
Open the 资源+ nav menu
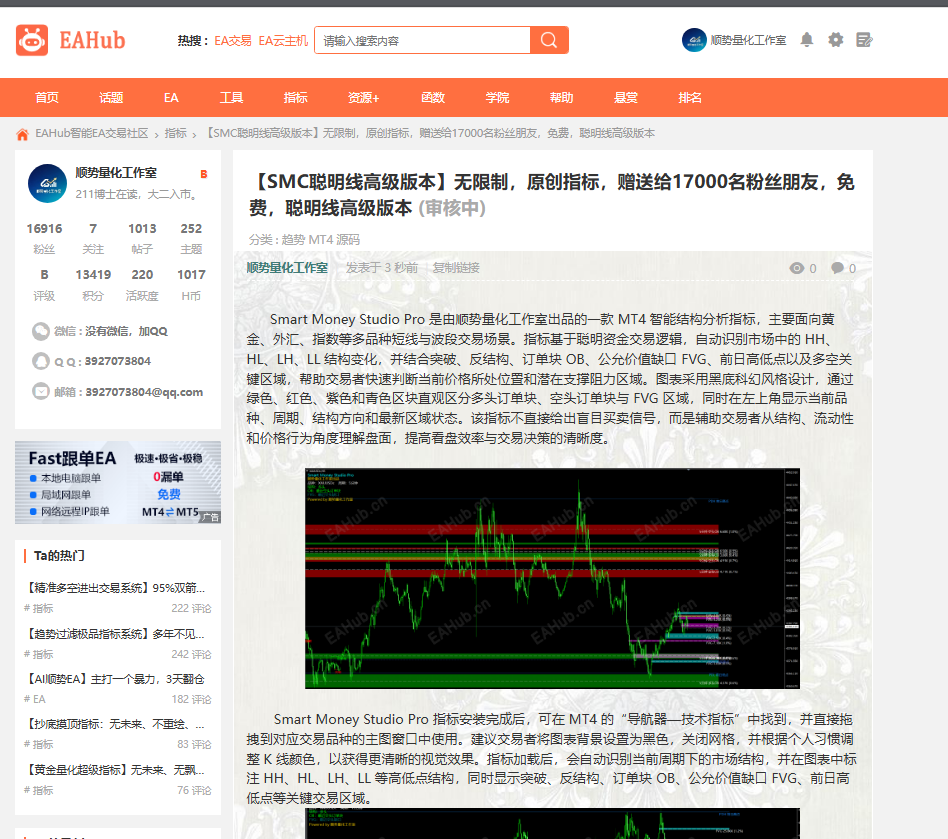pyautogui.click(x=363, y=97)
